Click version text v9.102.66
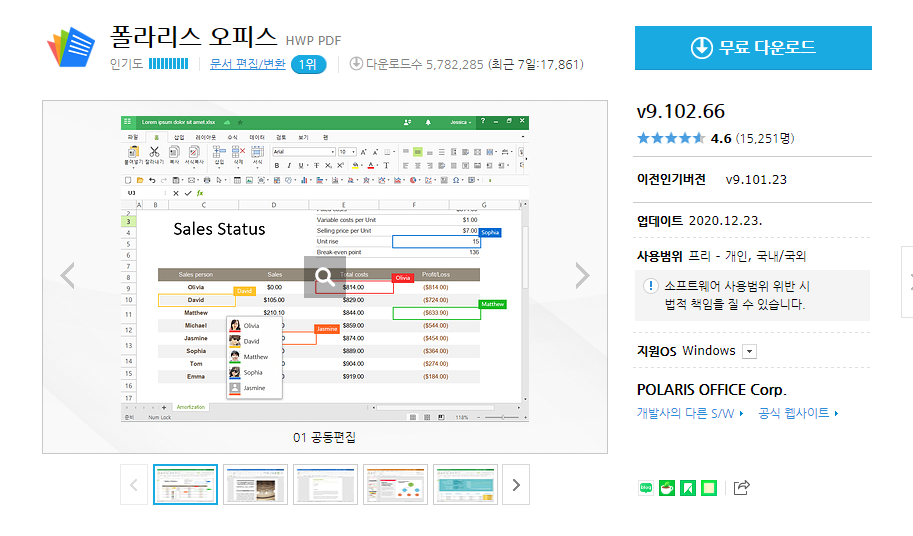Screen dimensions: 913x536 [x=681, y=111]
